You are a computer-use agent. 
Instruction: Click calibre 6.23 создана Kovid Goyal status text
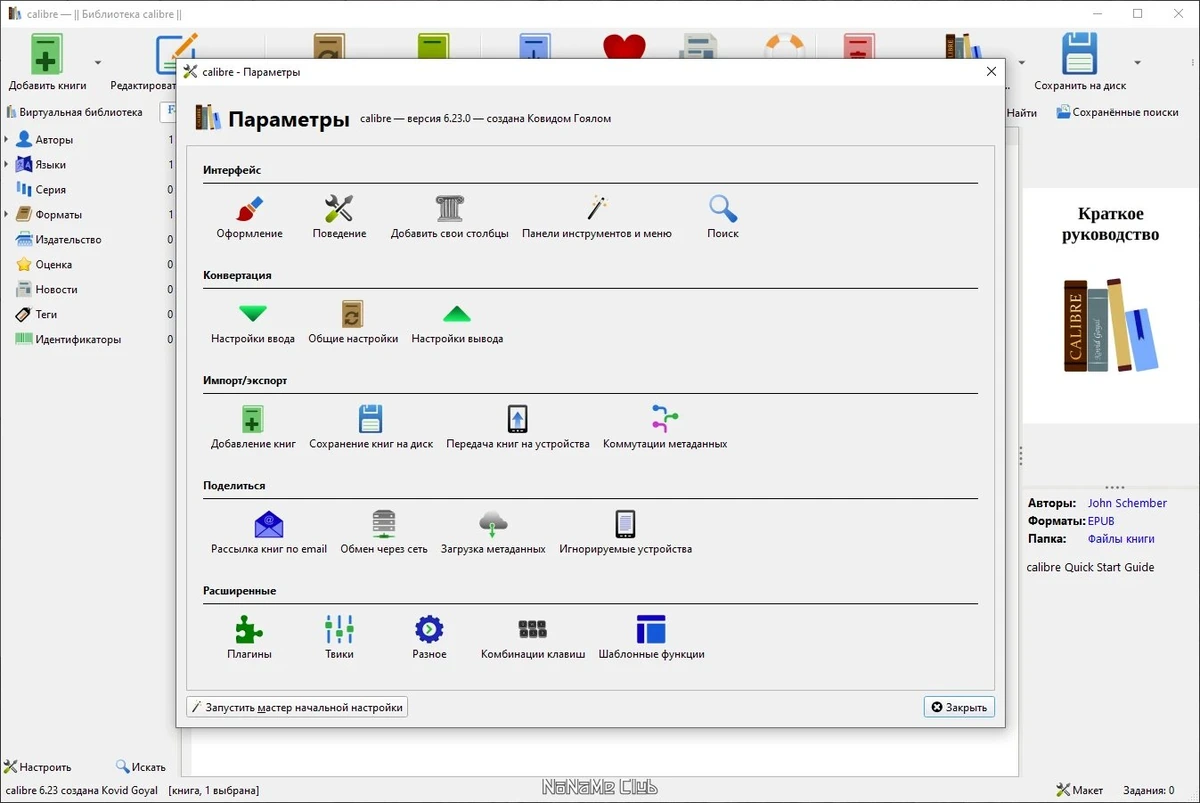pyautogui.click(x=80, y=790)
